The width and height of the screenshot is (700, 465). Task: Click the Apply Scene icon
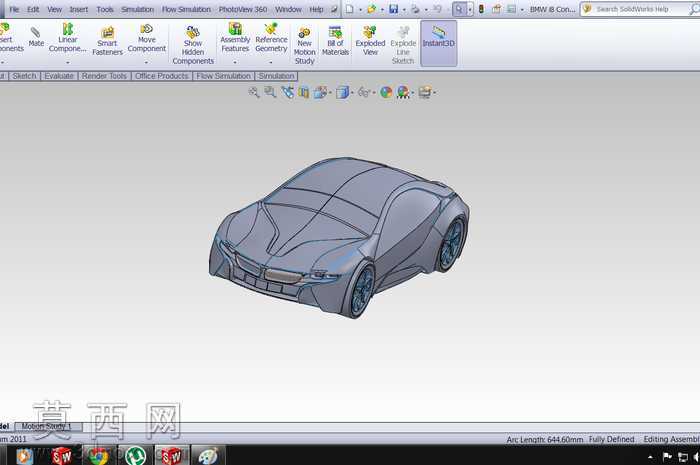(403, 92)
